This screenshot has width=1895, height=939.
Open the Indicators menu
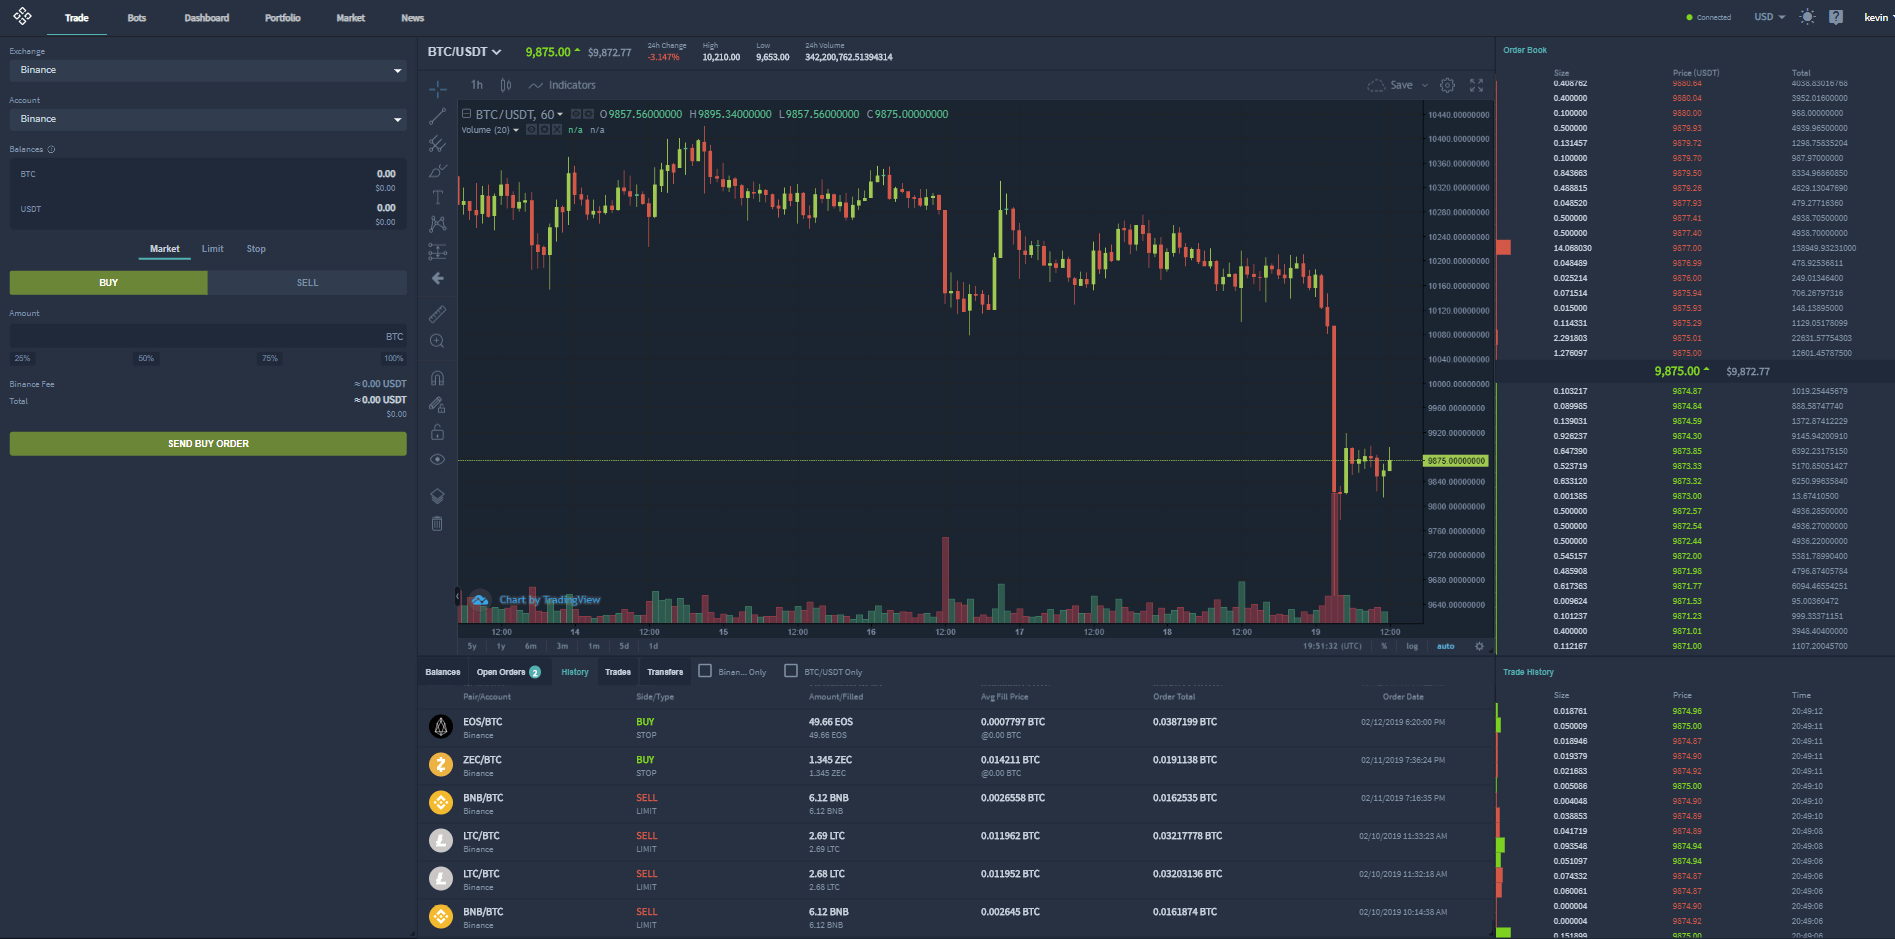click(562, 85)
